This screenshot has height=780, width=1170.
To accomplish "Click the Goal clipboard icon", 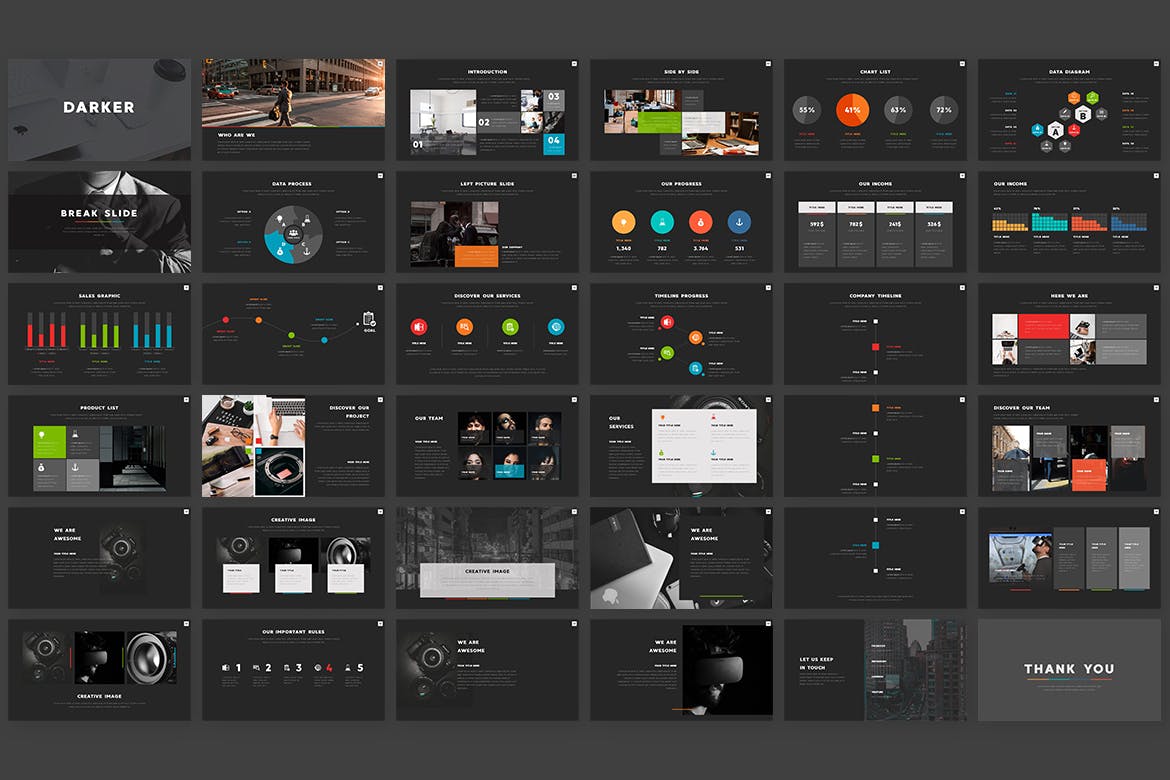I will (x=368, y=319).
